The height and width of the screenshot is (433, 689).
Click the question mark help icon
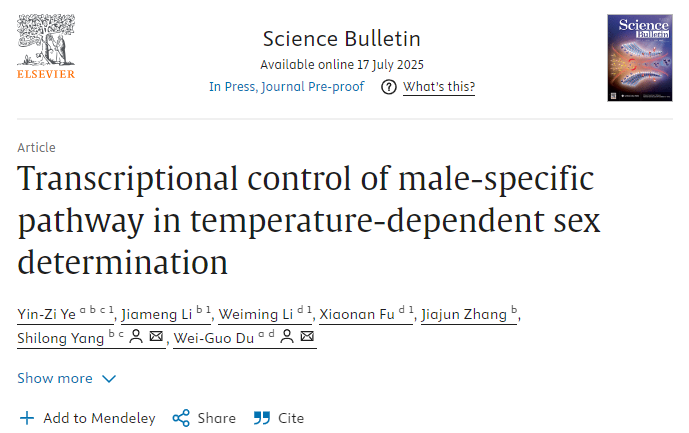point(389,87)
